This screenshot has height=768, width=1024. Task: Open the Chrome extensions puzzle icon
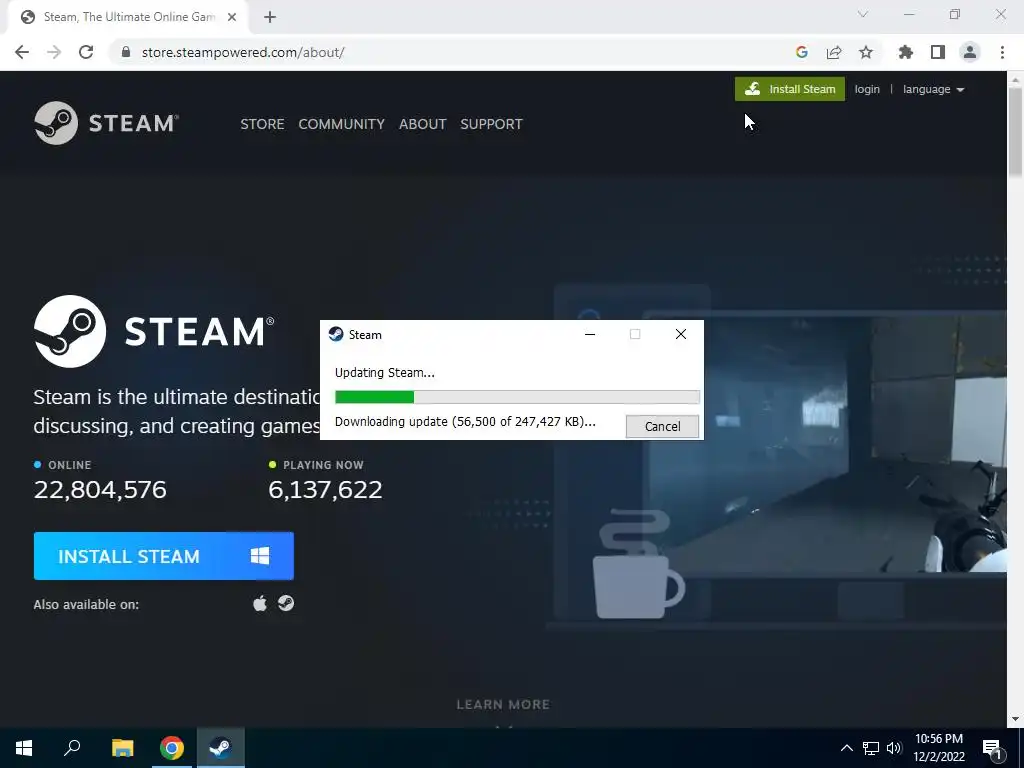pyautogui.click(x=906, y=52)
